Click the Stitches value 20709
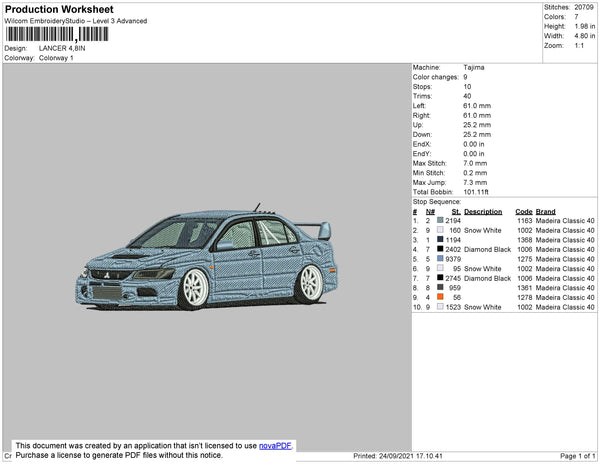This screenshot has width=600, height=464. [x=584, y=7]
